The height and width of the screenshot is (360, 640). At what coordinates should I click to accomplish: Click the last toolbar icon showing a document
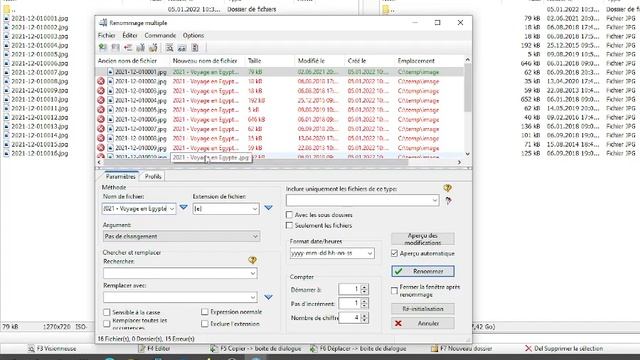point(195,48)
